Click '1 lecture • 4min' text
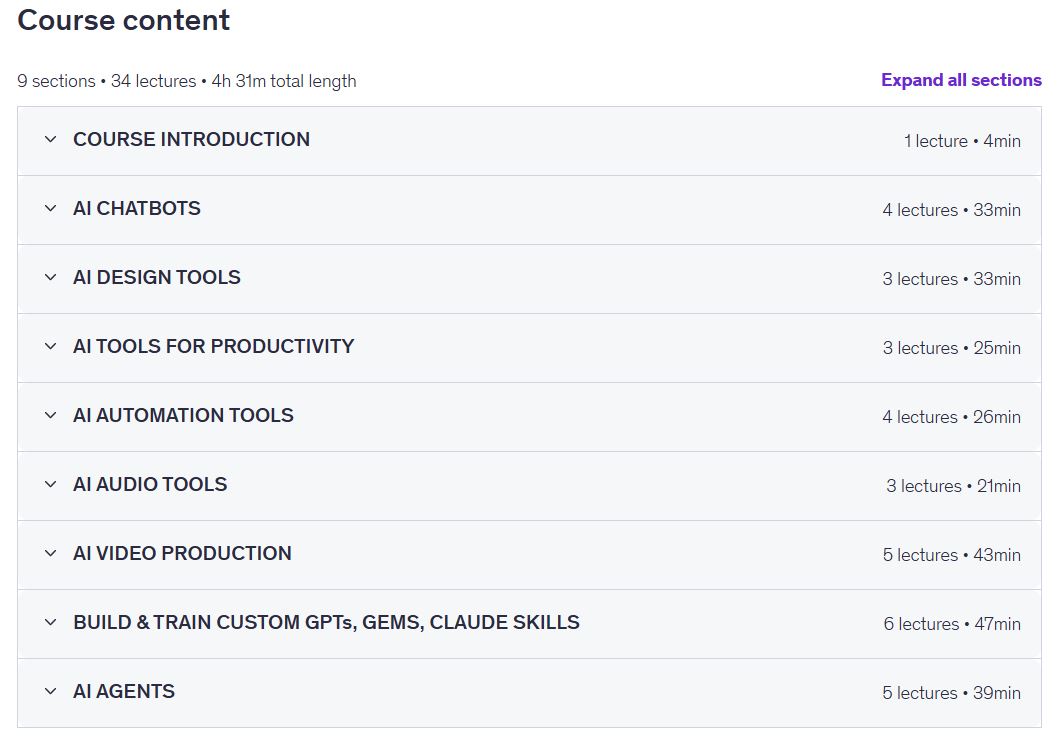 (962, 141)
